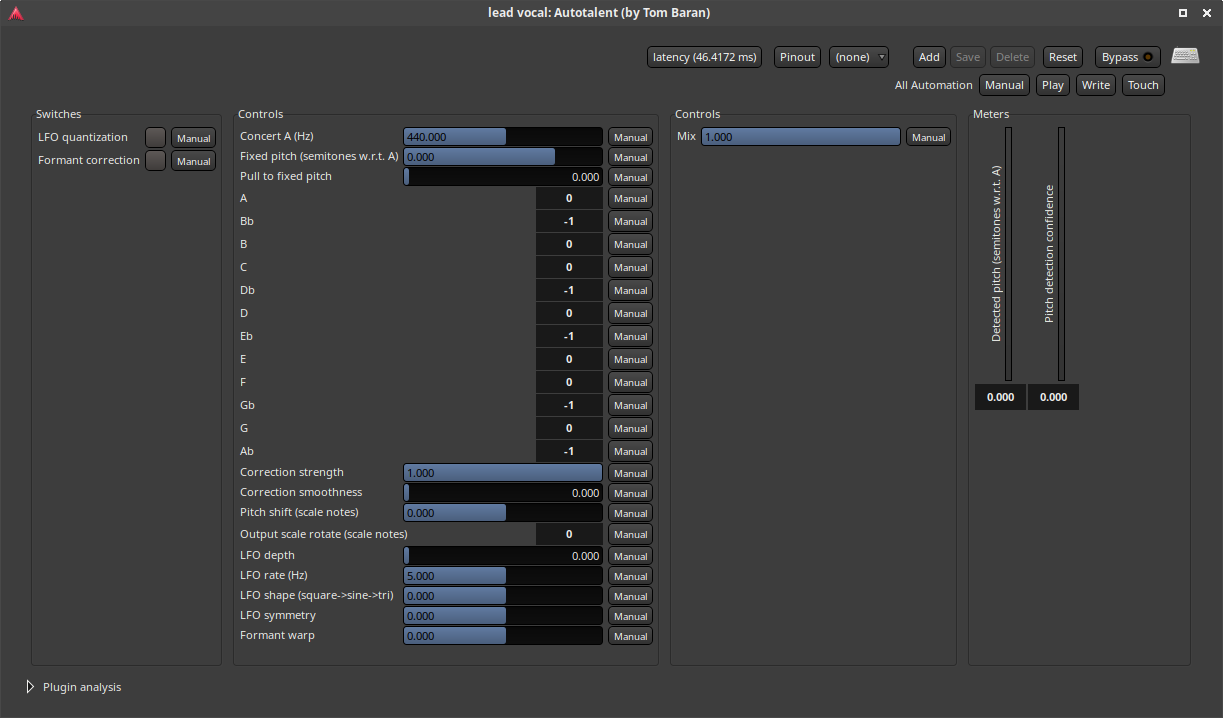Click the Eb note value field
This screenshot has height=718, width=1223.
click(569, 336)
